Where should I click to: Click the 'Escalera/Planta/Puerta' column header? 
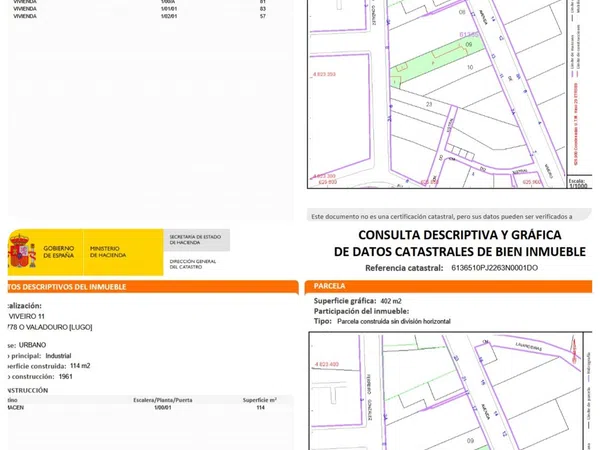(163, 400)
